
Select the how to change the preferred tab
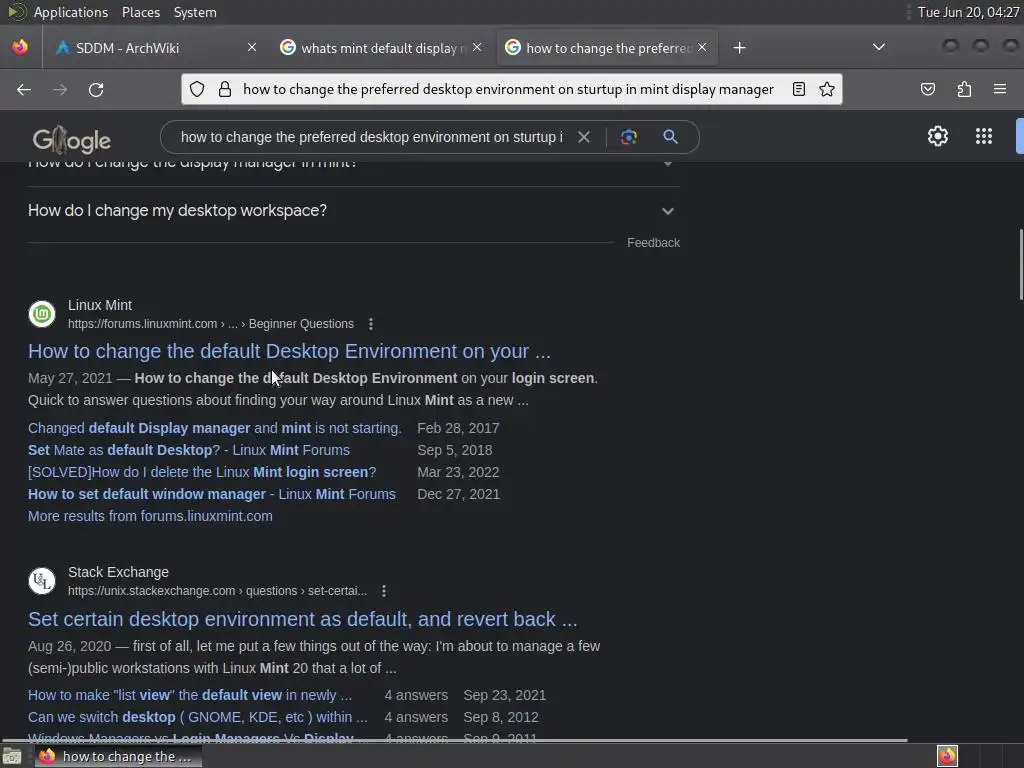pos(607,48)
